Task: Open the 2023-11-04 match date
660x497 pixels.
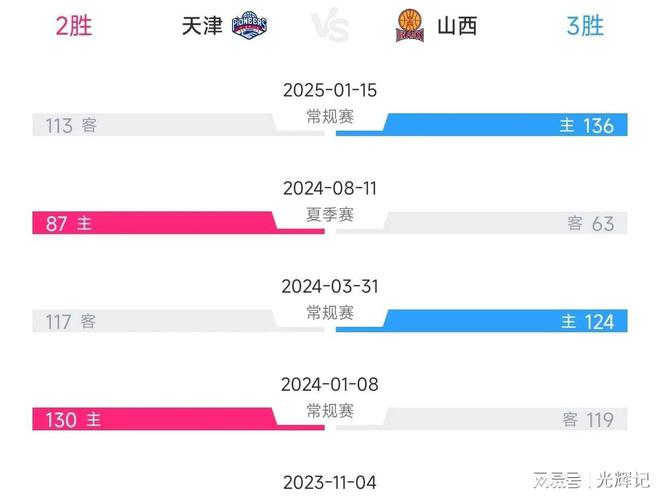Action: [330, 482]
